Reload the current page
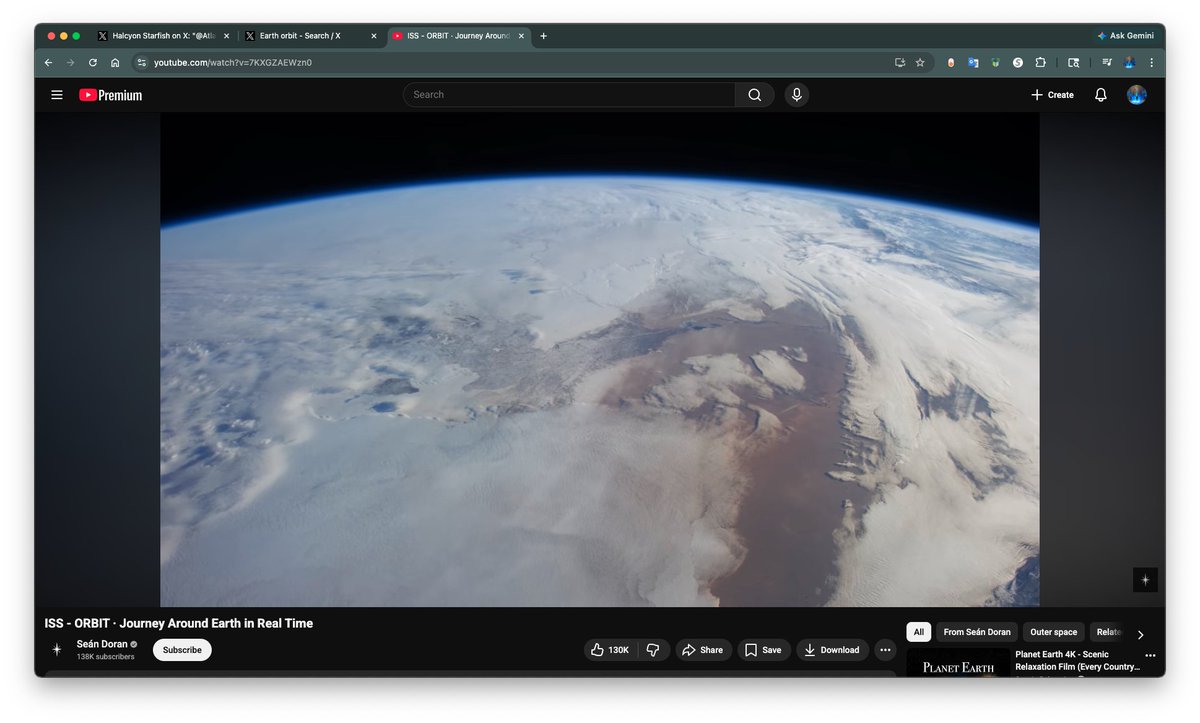The height and width of the screenshot is (723, 1200). [x=93, y=62]
